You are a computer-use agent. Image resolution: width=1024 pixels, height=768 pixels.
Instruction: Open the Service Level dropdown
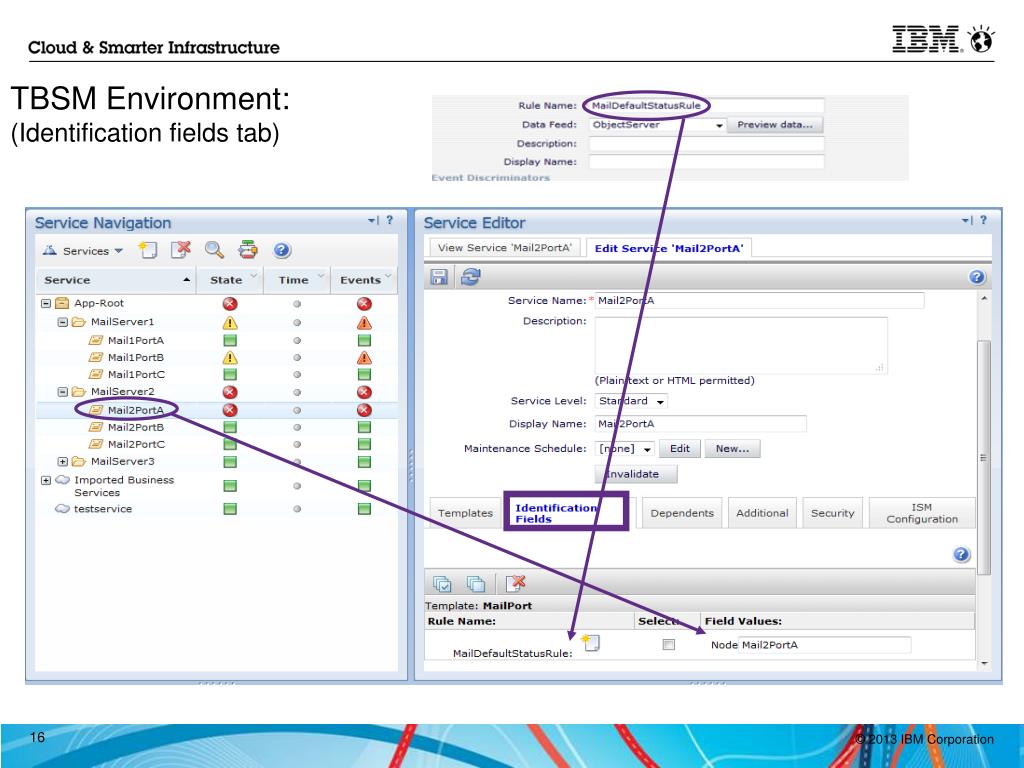(x=632, y=401)
